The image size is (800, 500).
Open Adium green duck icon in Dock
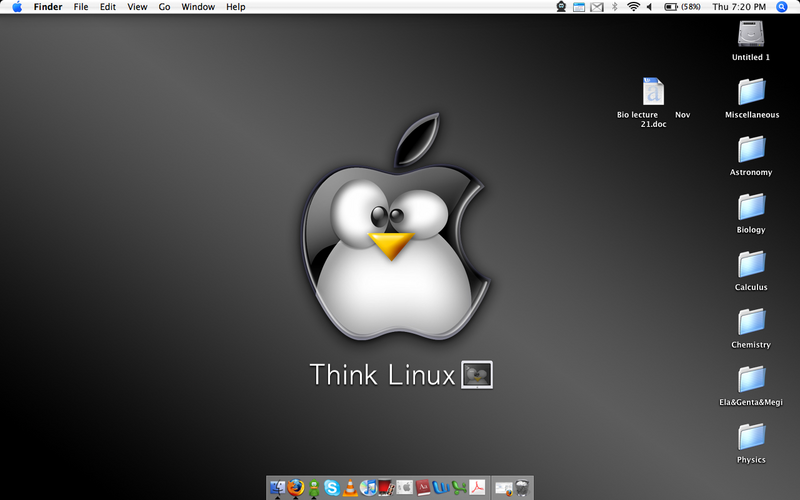point(314,488)
